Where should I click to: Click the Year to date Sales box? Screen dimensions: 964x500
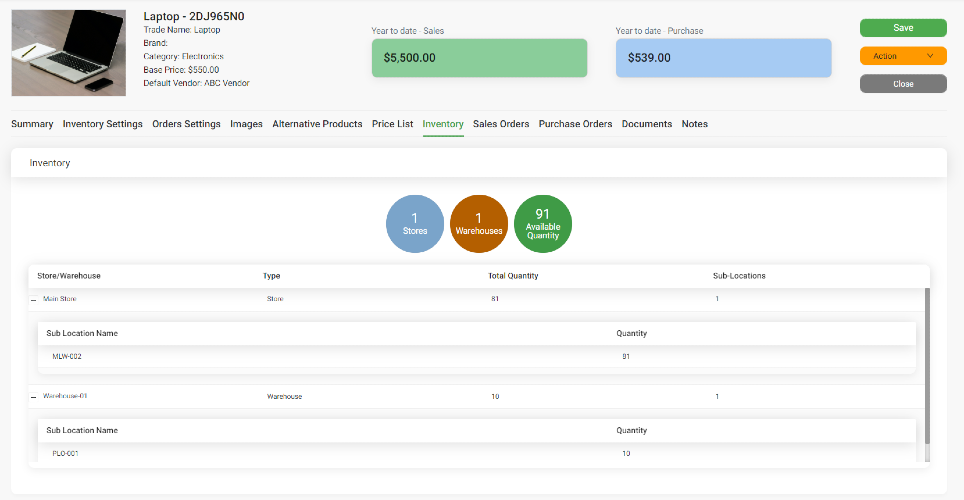coord(480,58)
